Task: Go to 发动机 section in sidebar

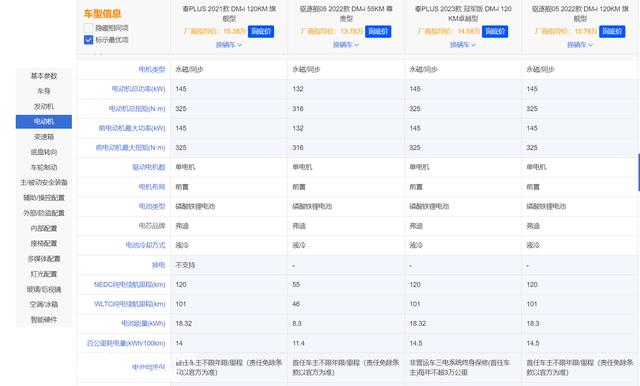Action: coord(44,106)
